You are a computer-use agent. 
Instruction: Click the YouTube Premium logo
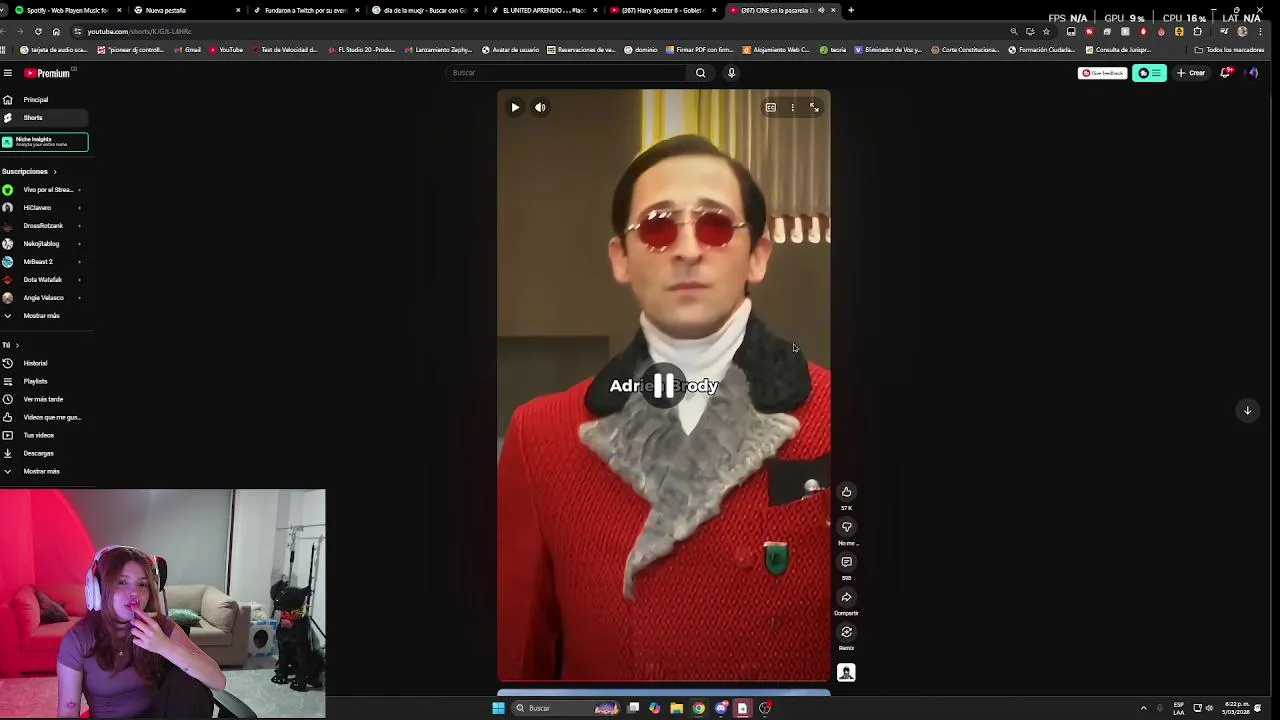point(47,73)
